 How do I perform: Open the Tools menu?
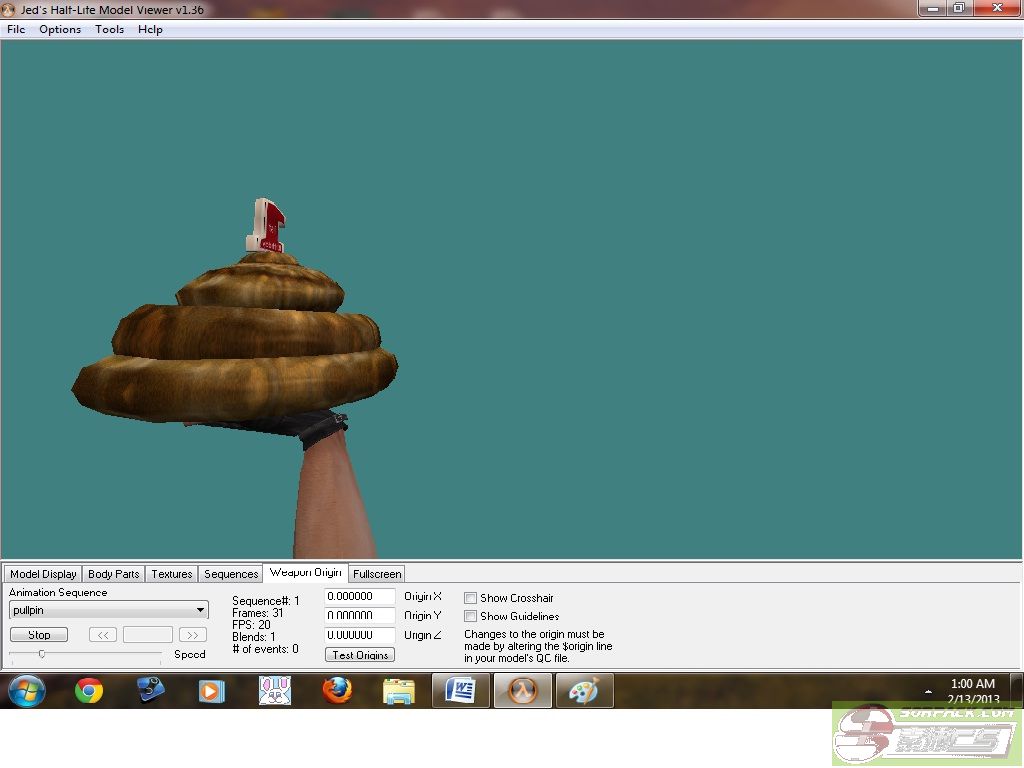pos(109,29)
